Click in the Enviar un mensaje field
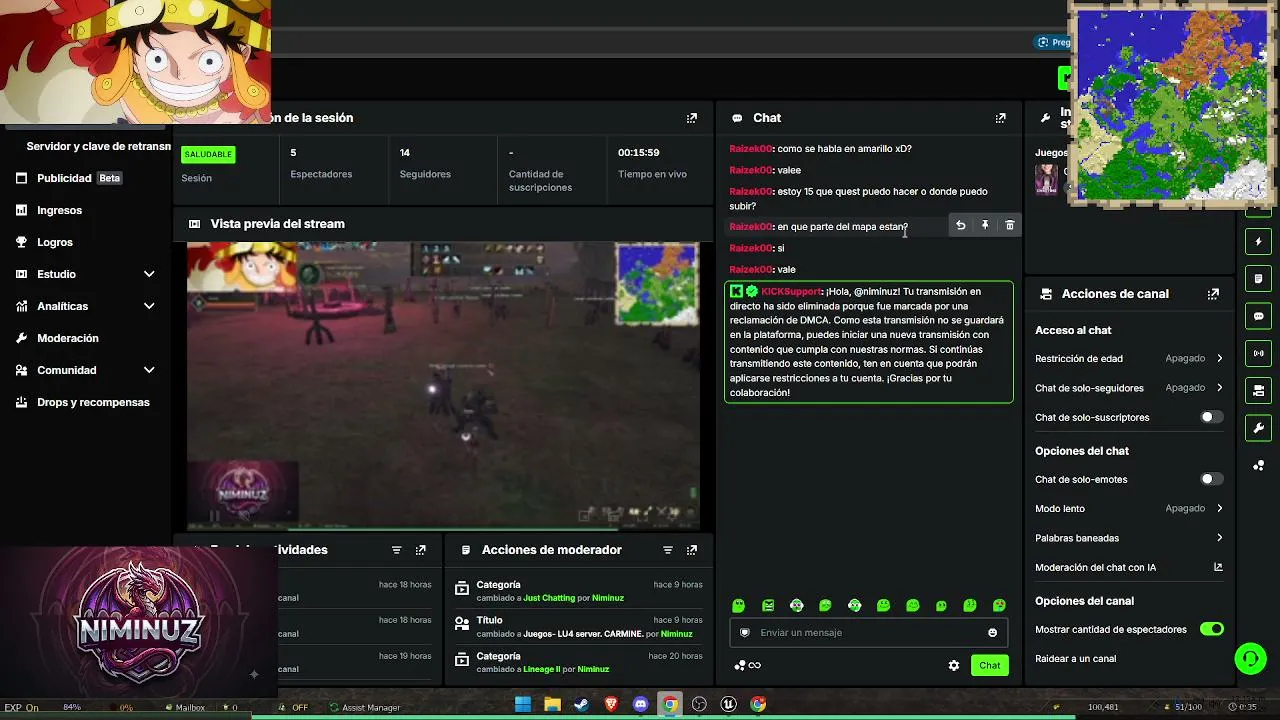The width and height of the screenshot is (1280, 720). tap(868, 633)
